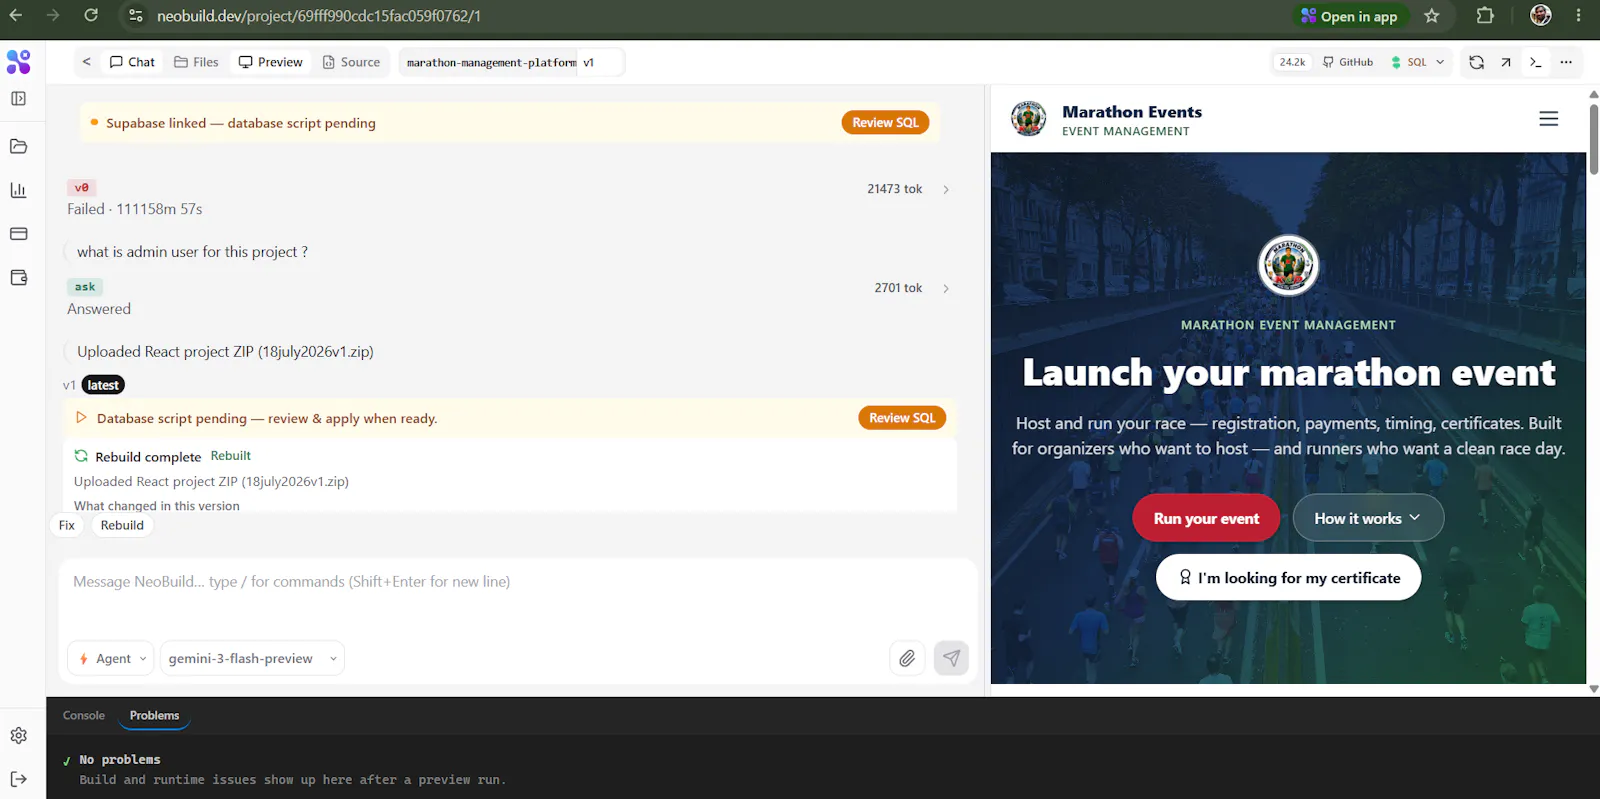Viewport: 1600px width, 799px height.
Task: Reload the browser page
Action: click(x=91, y=16)
